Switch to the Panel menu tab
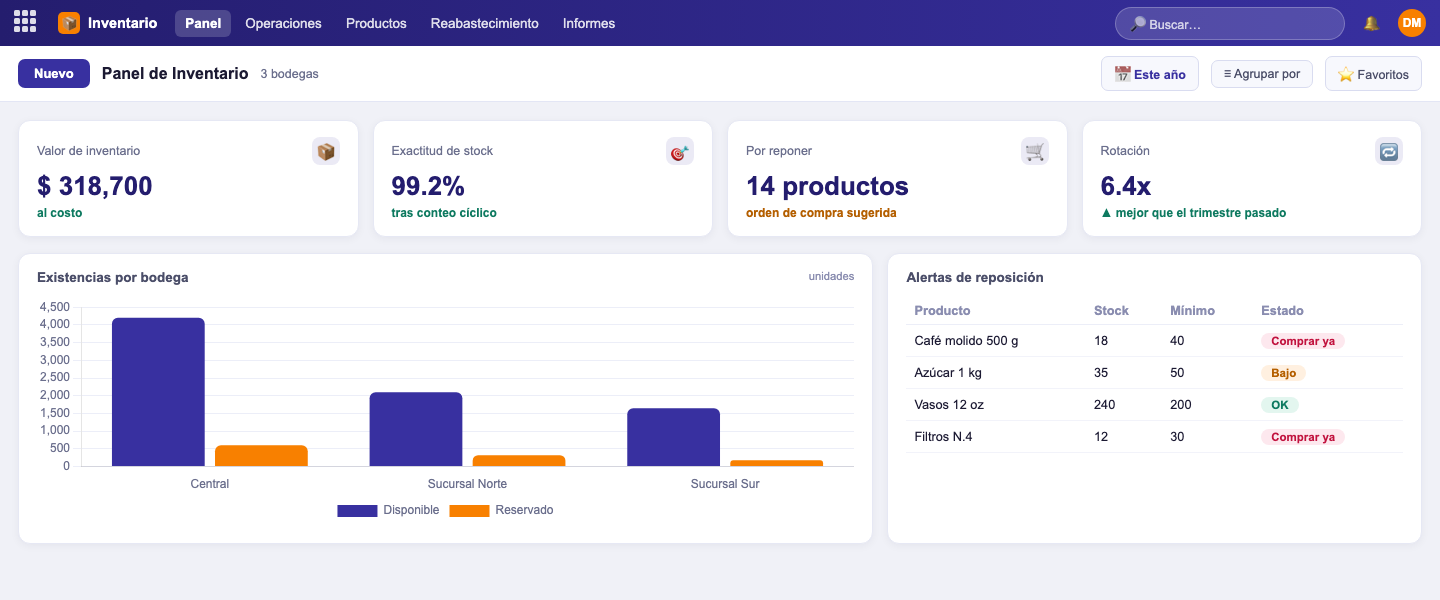The height and width of the screenshot is (600, 1440). [x=203, y=23]
